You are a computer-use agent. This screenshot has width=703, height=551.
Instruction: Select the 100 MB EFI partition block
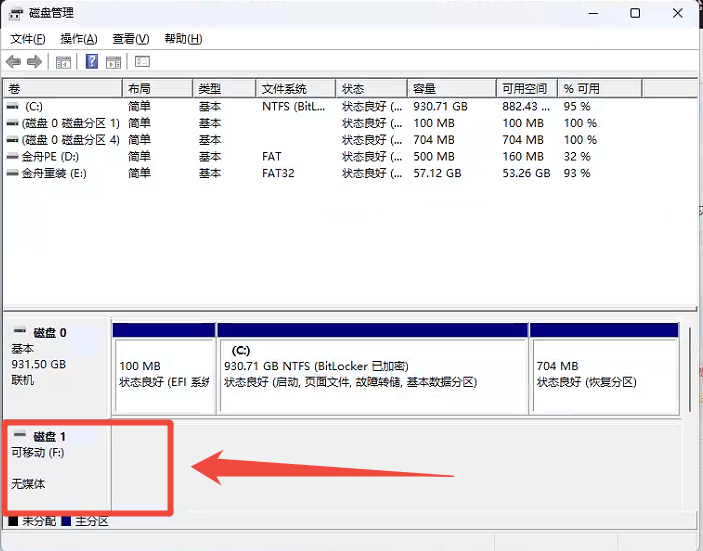(164, 369)
